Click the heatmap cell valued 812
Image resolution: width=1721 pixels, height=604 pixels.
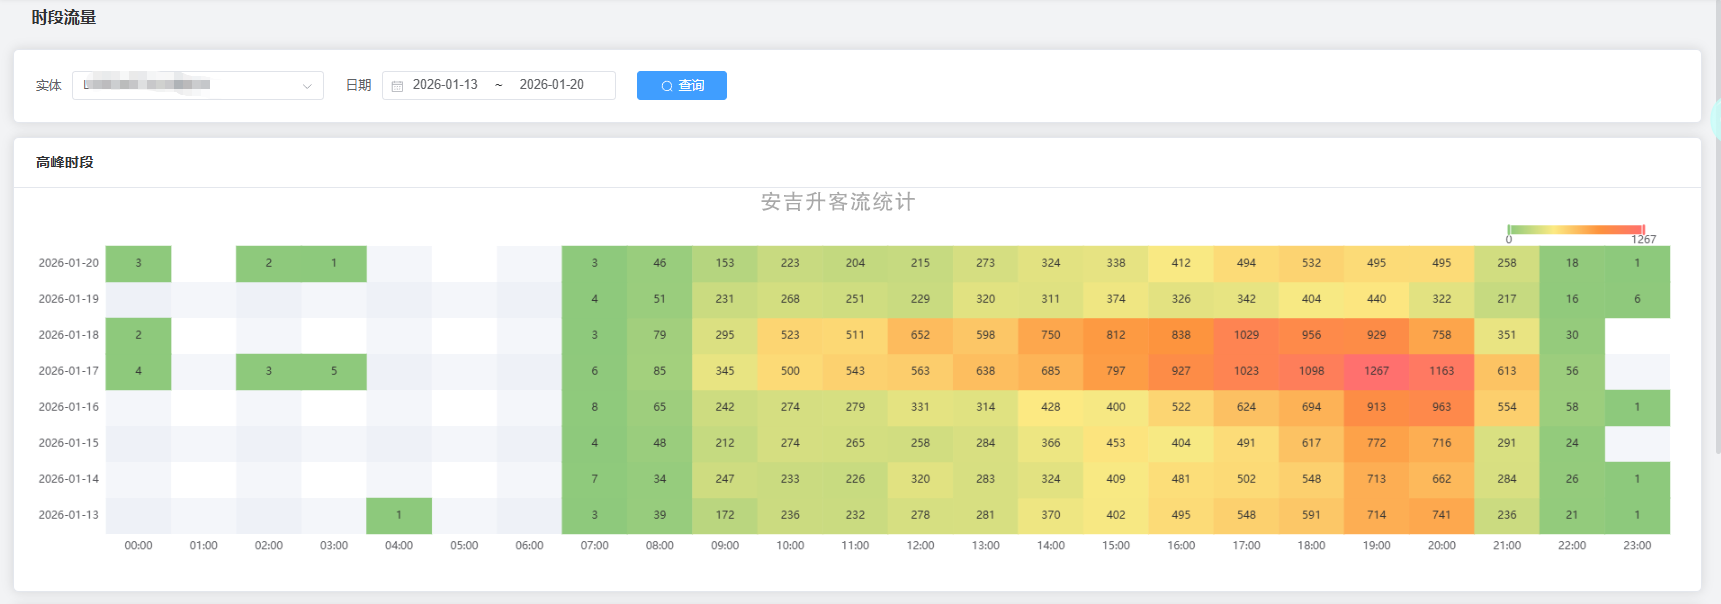click(x=1116, y=335)
